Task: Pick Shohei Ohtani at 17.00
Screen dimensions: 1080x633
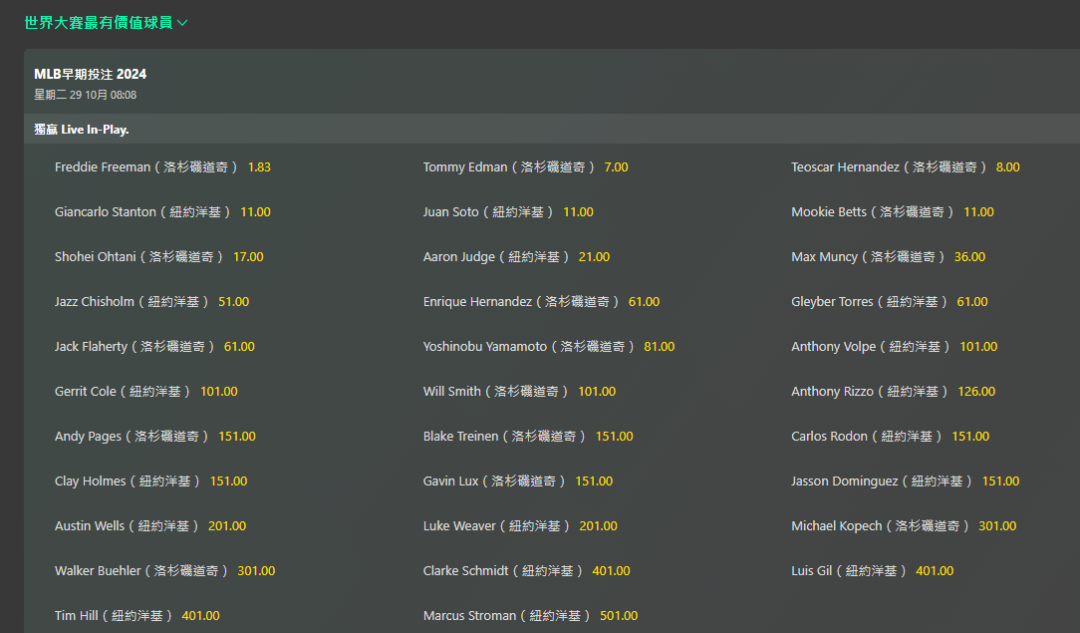Action: [x=159, y=256]
